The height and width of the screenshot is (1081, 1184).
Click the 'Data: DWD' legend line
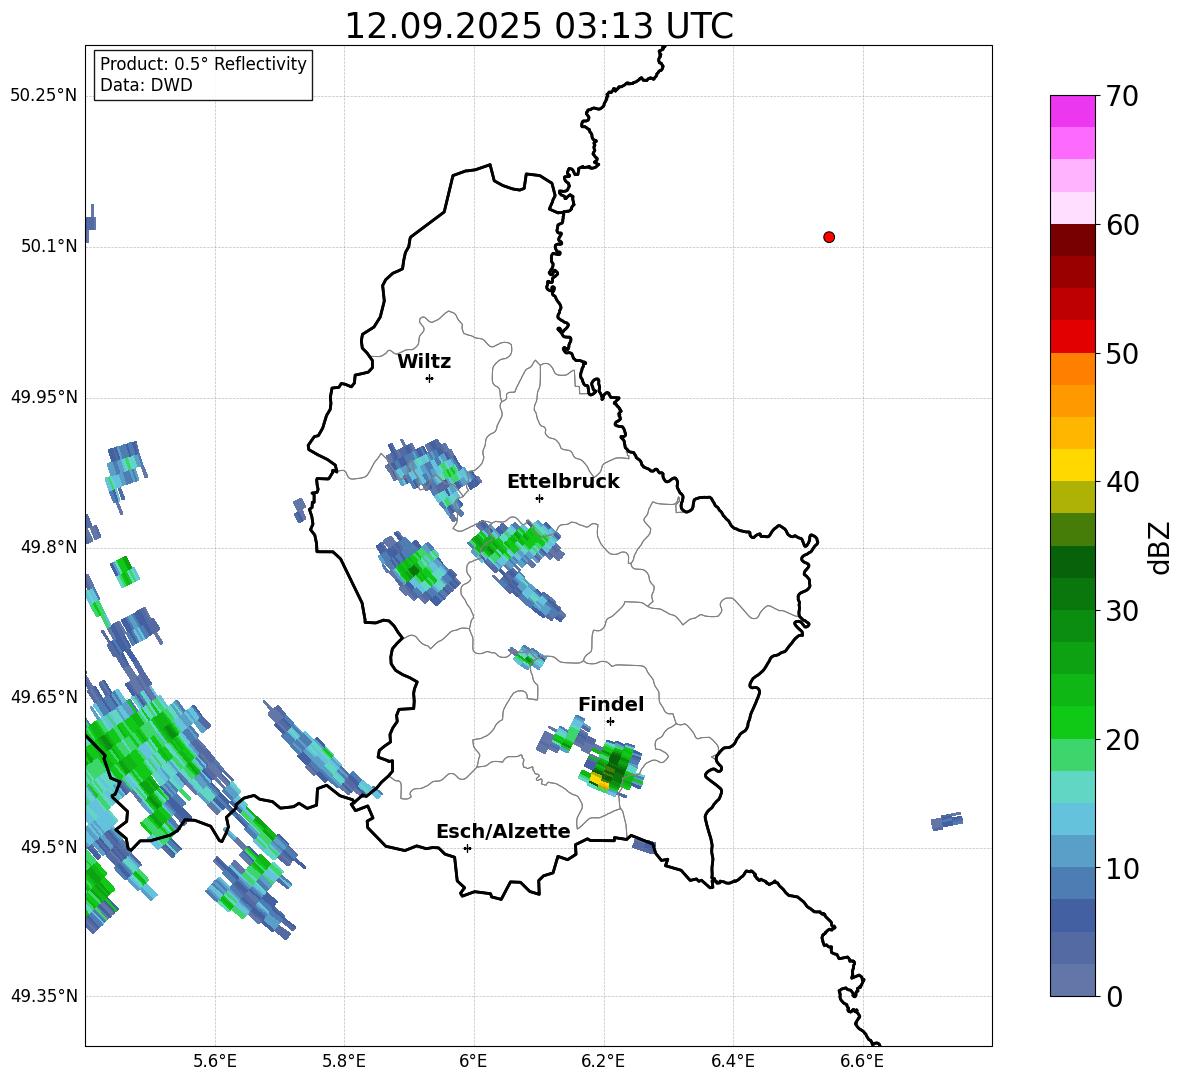click(x=146, y=85)
